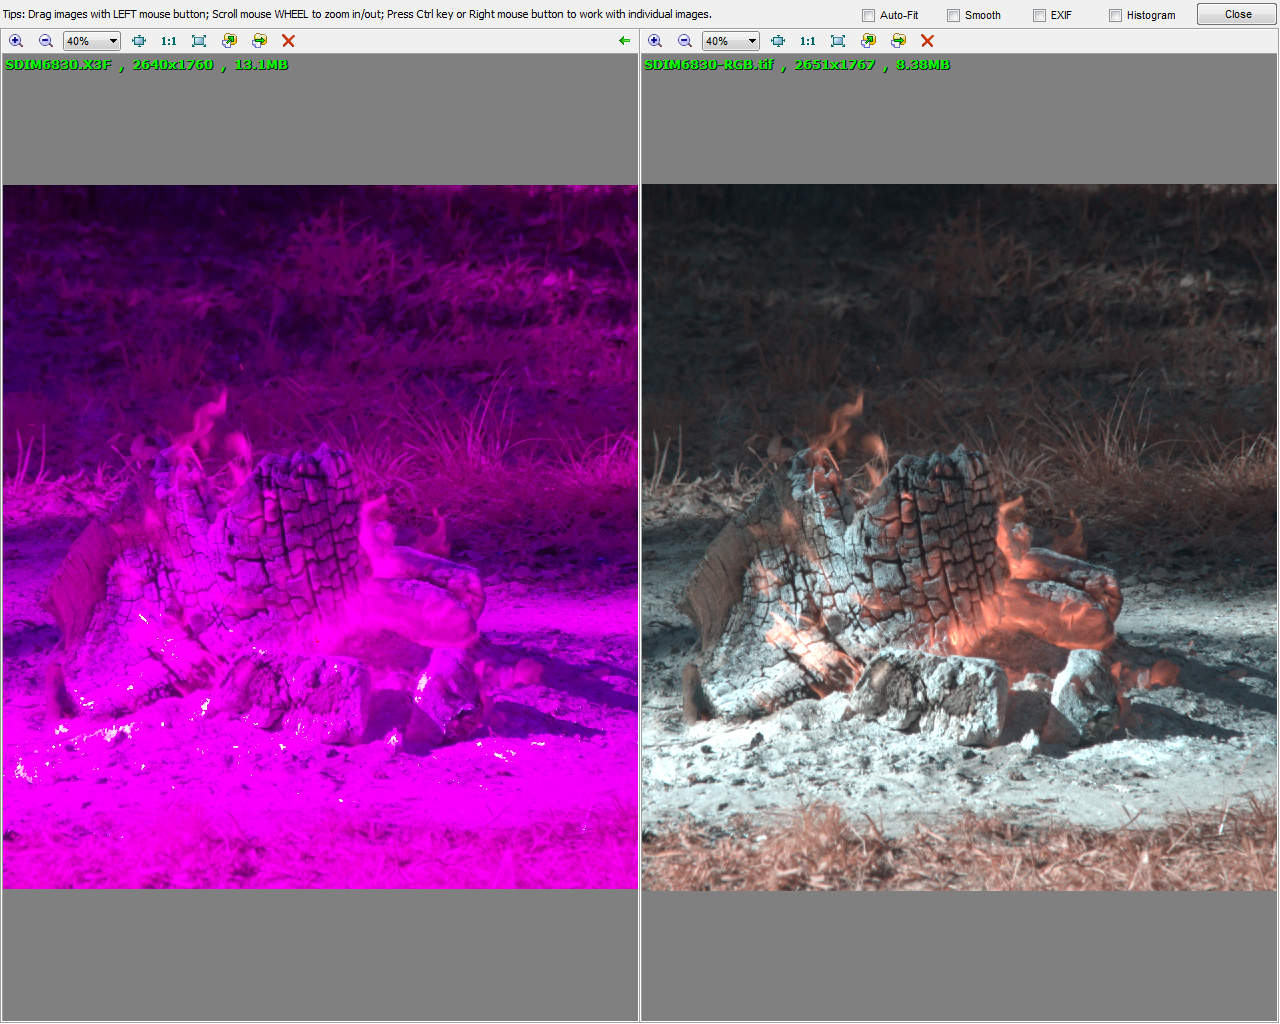This screenshot has height=1024, width=1280.
Task: Click the best-fit frame icon in left toolbar
Action: 199,41
